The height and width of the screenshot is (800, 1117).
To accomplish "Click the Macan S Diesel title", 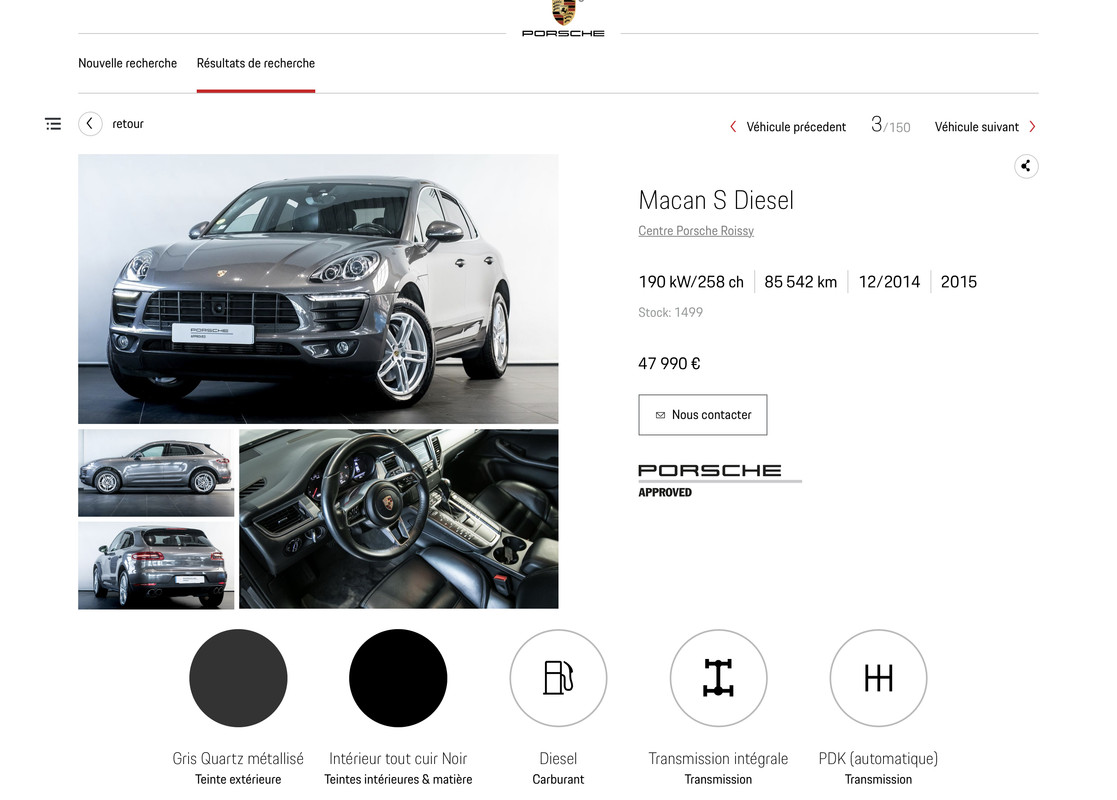I will click(716, 200).
